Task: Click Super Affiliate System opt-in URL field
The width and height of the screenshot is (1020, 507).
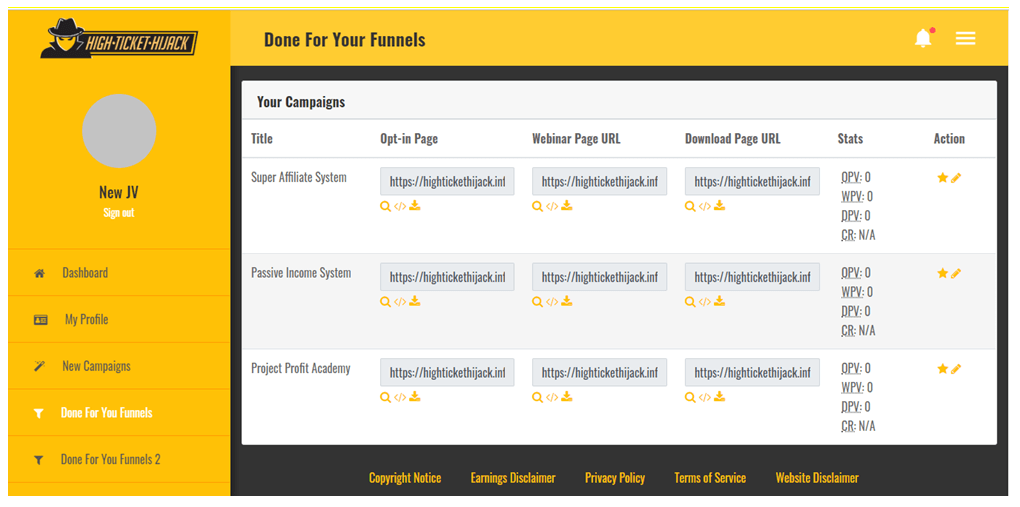Action: click(448, 182)
